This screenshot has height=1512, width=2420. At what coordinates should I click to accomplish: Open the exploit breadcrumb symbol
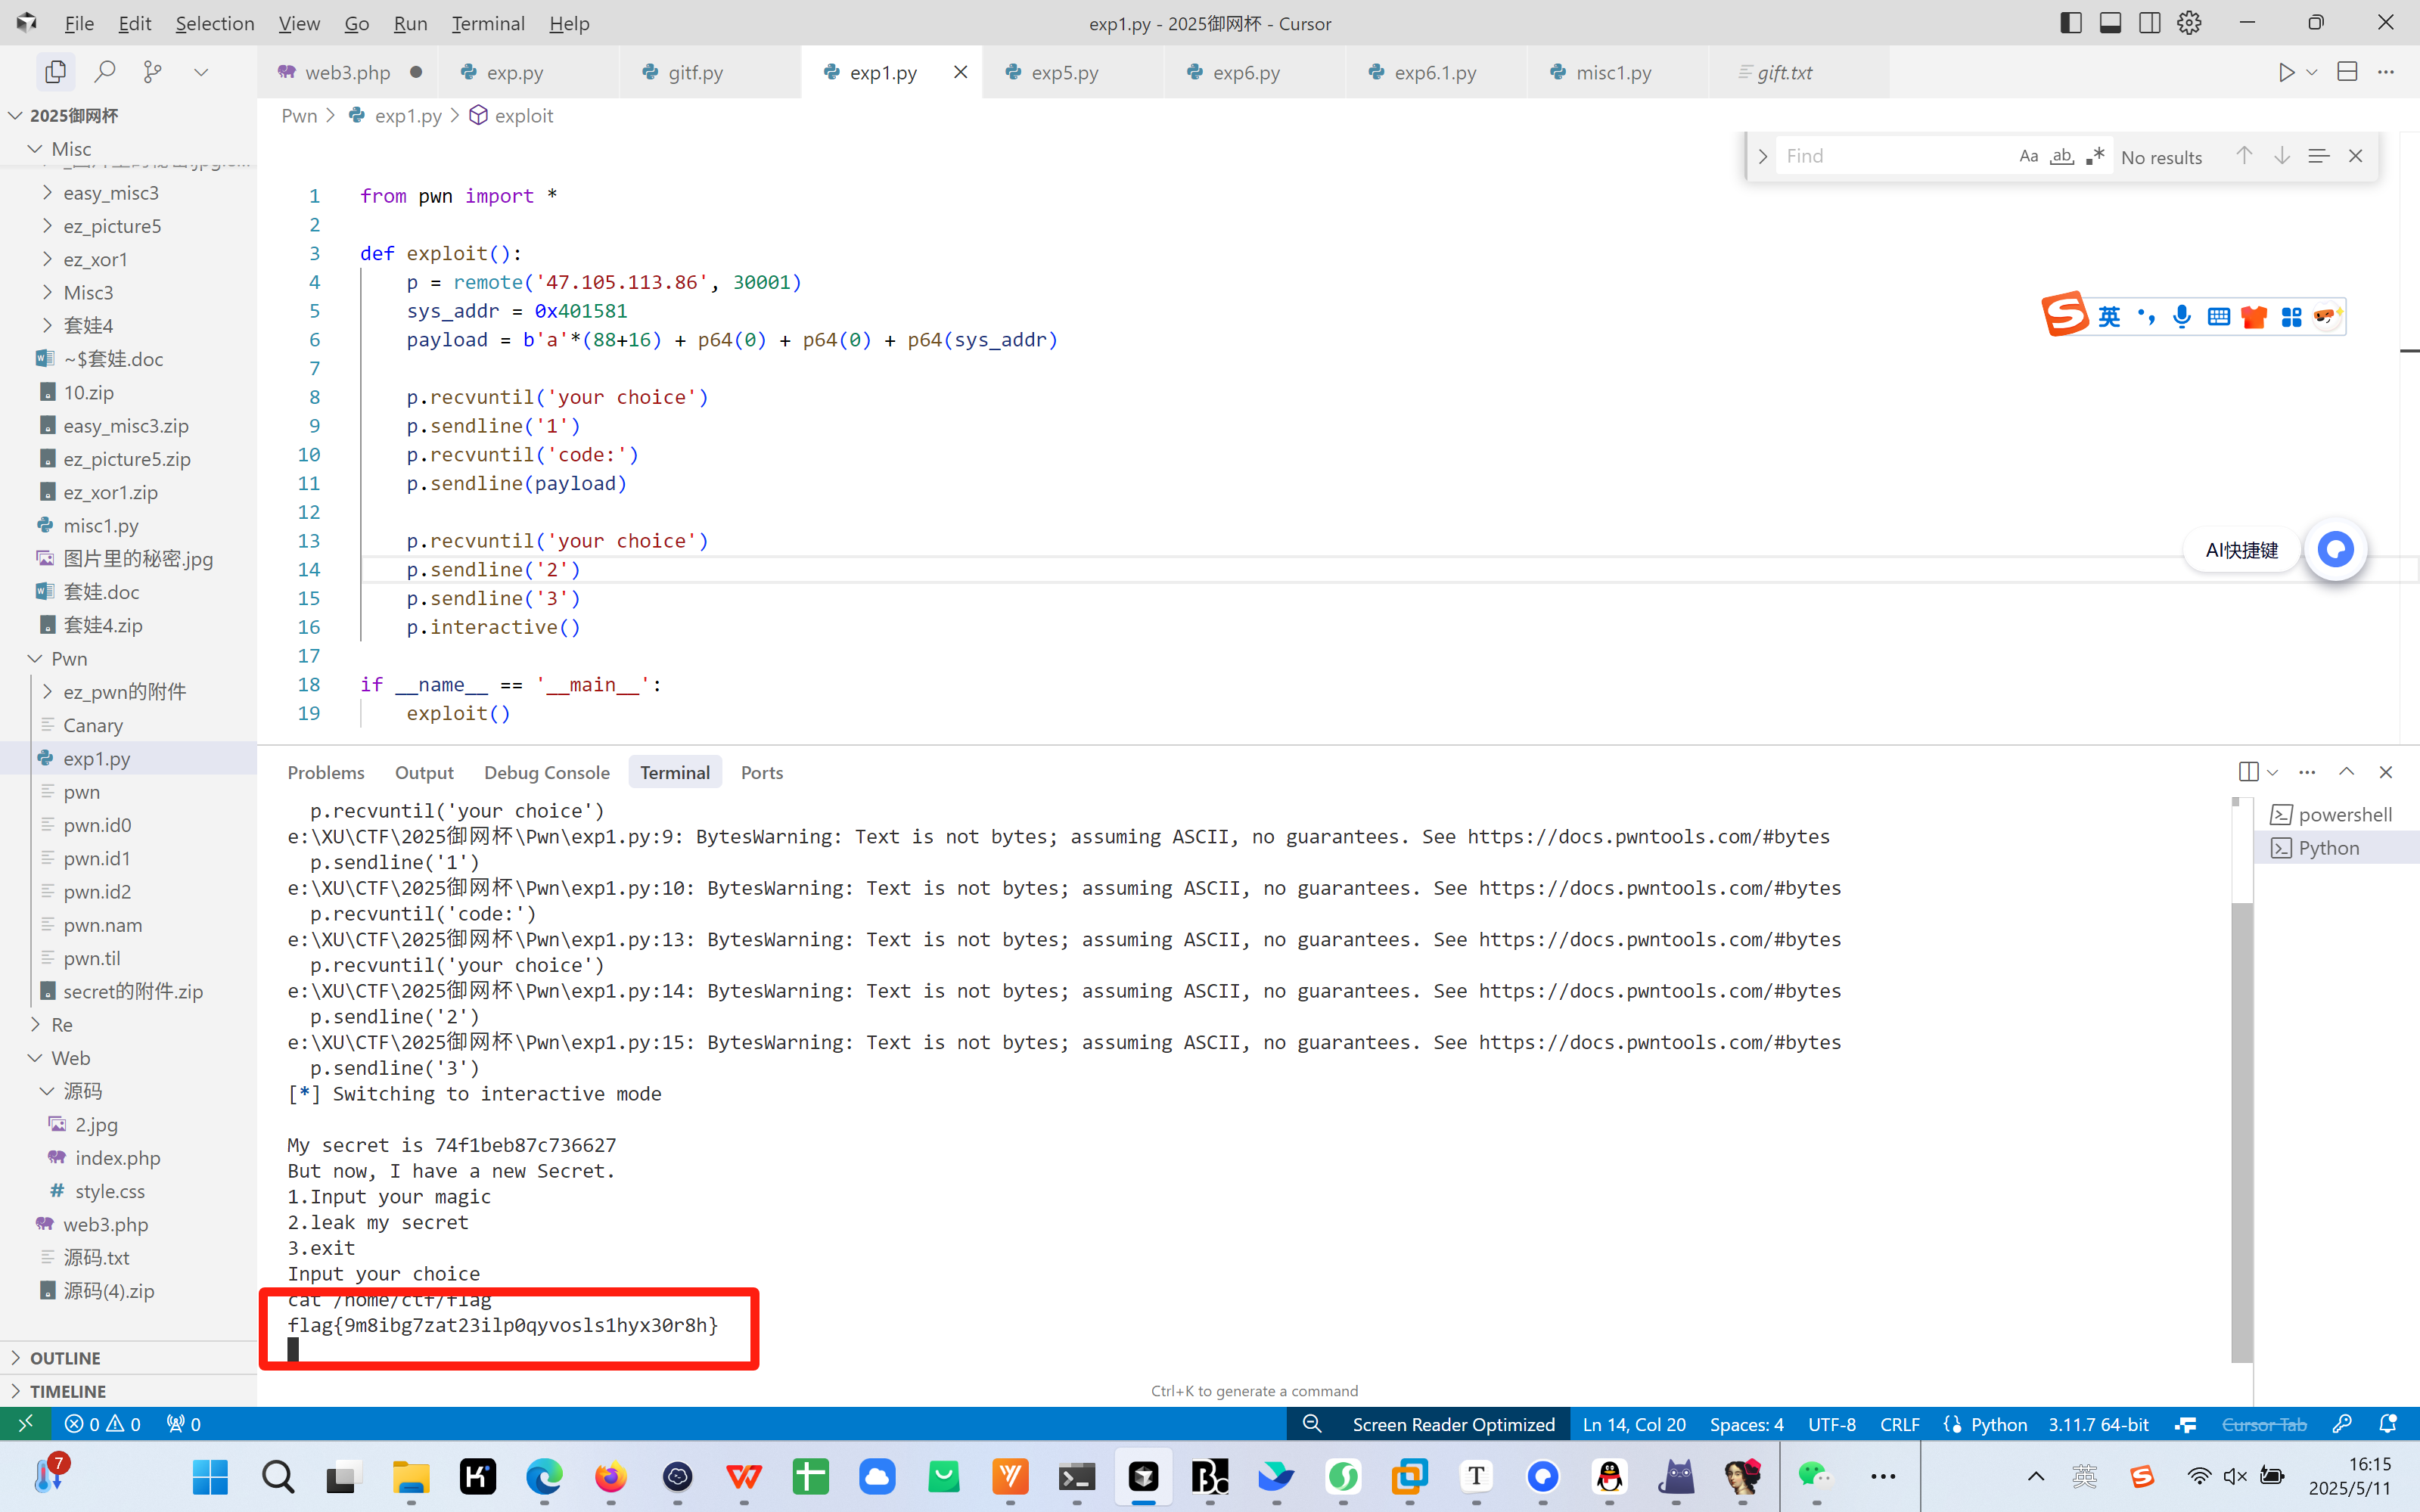click(x=511, y=115)
